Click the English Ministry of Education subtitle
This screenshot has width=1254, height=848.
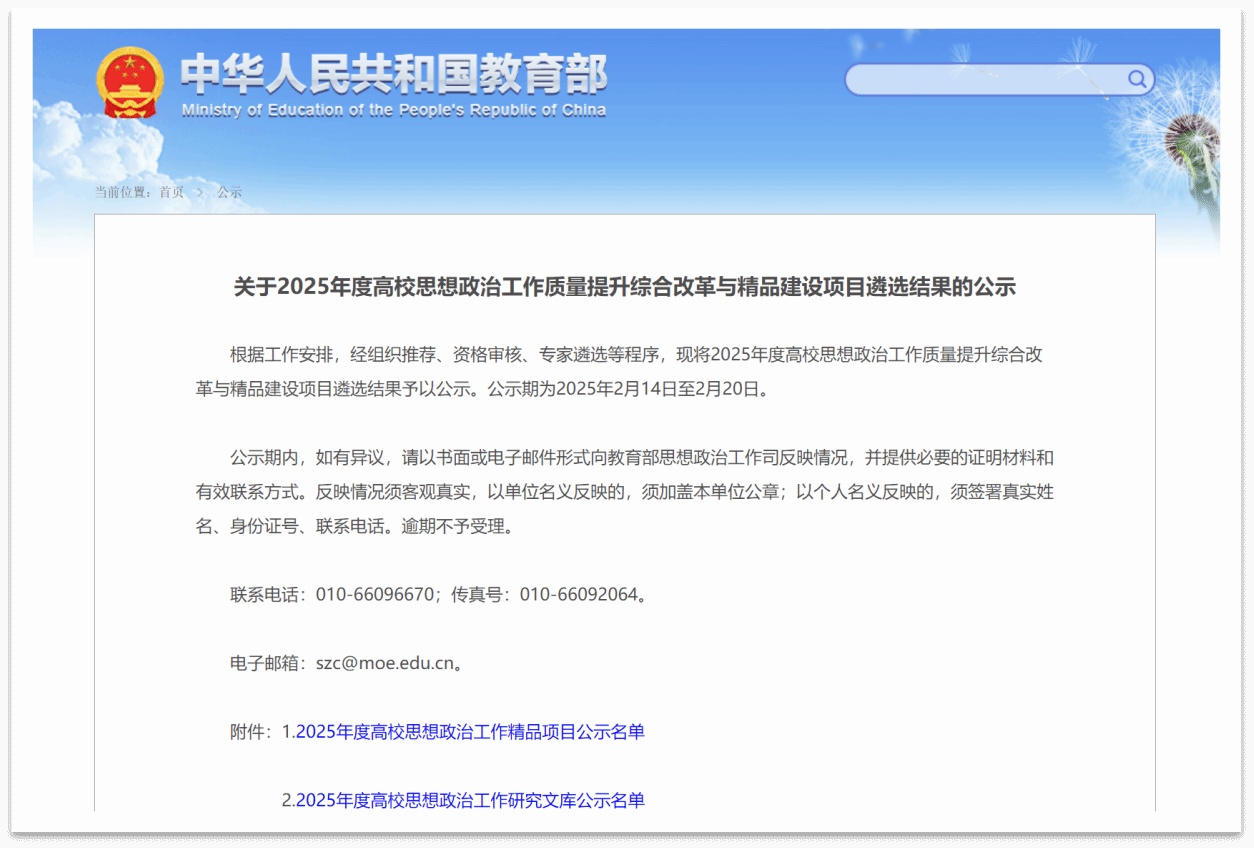pyautogui.click(x=393, y=110)
